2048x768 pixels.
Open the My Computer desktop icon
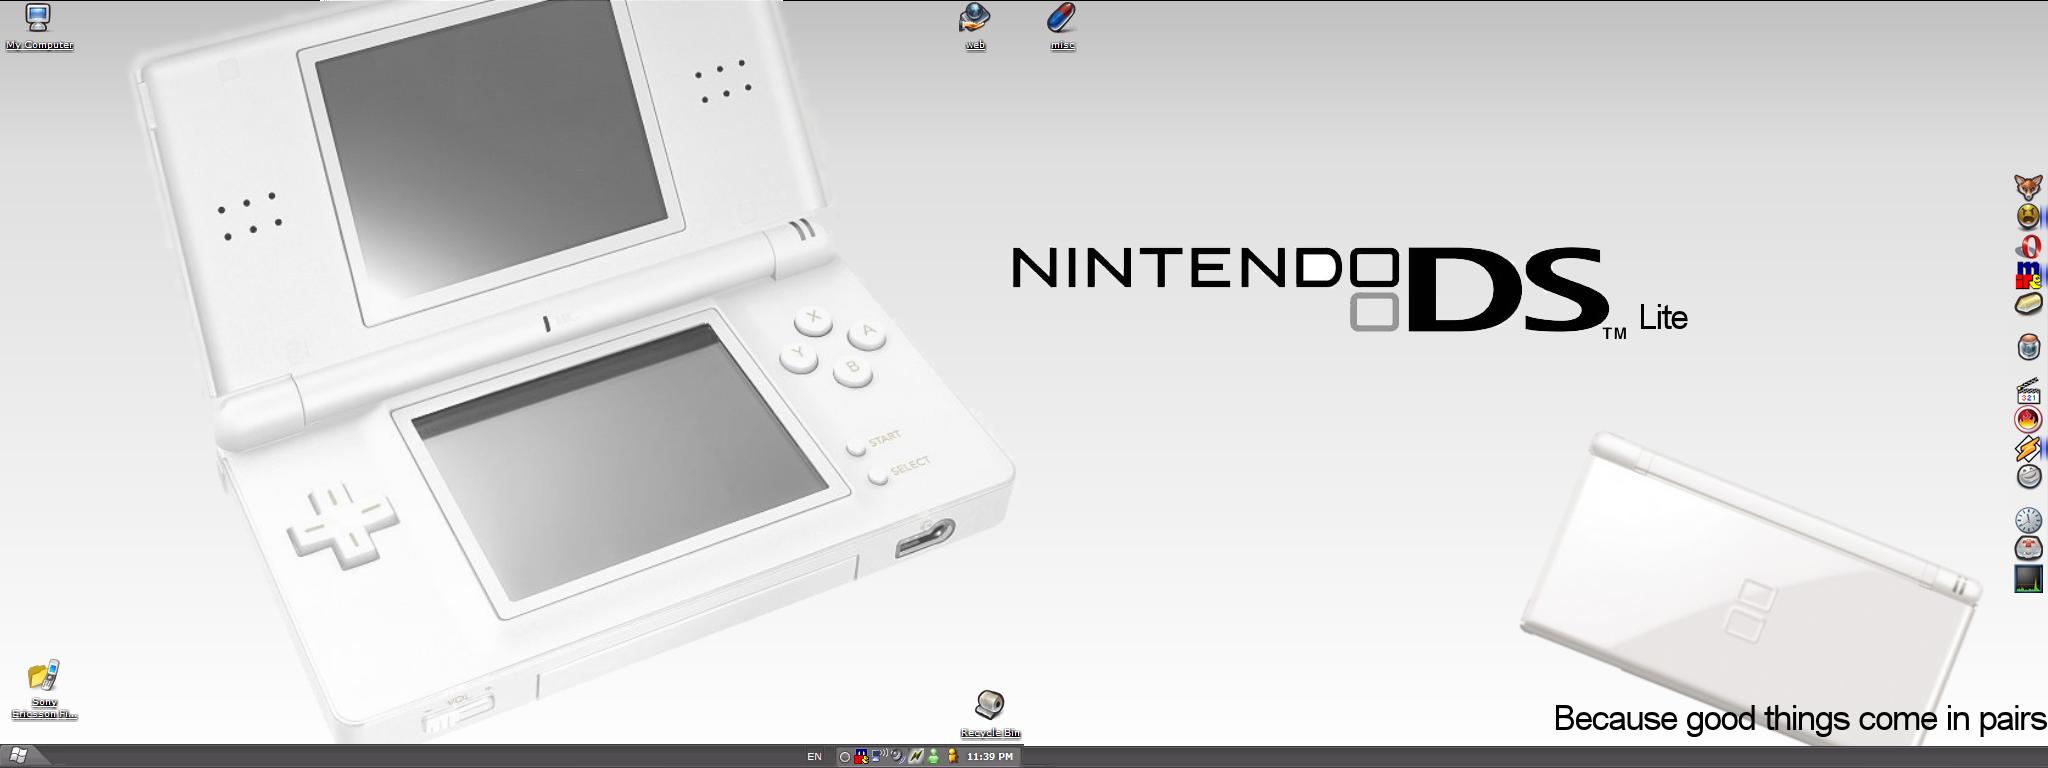point(39,26)
